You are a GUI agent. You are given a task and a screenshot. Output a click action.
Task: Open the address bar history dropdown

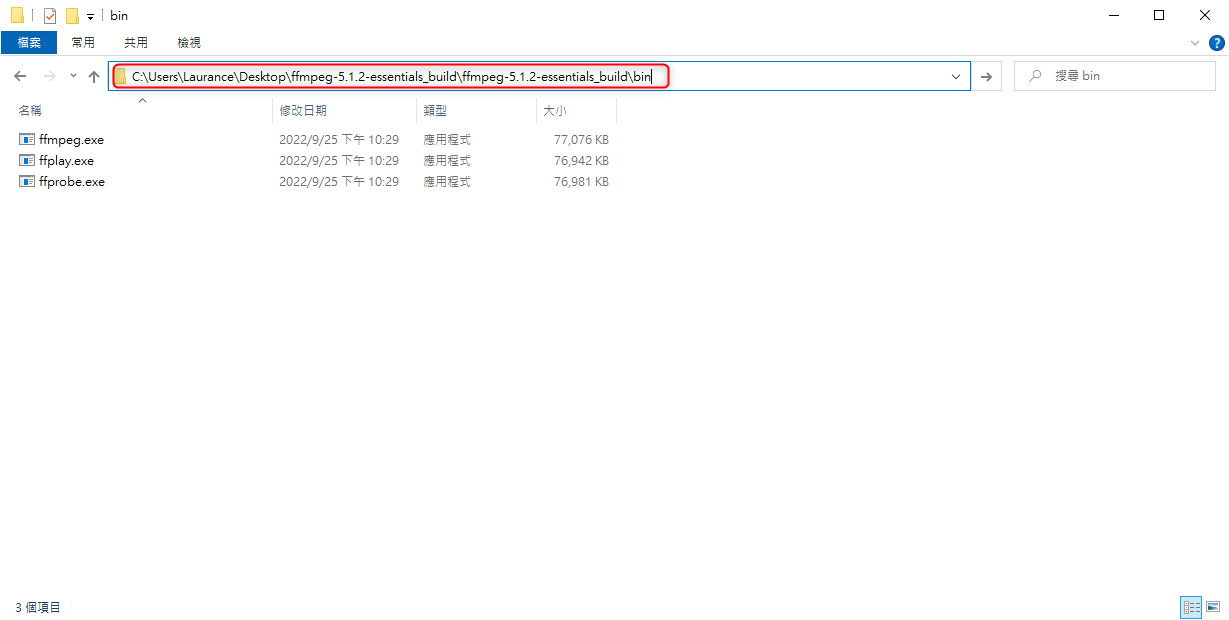point(956,76)
